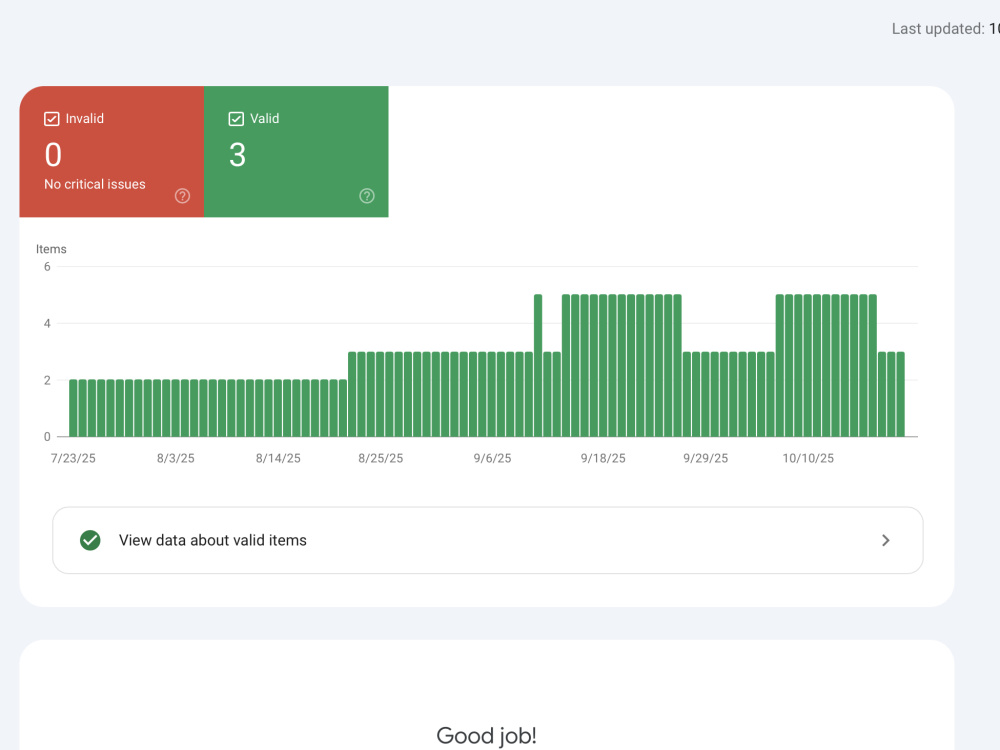Click the y-axis label 4
This screenshot has width=1000, height=750.
point(47,323)
